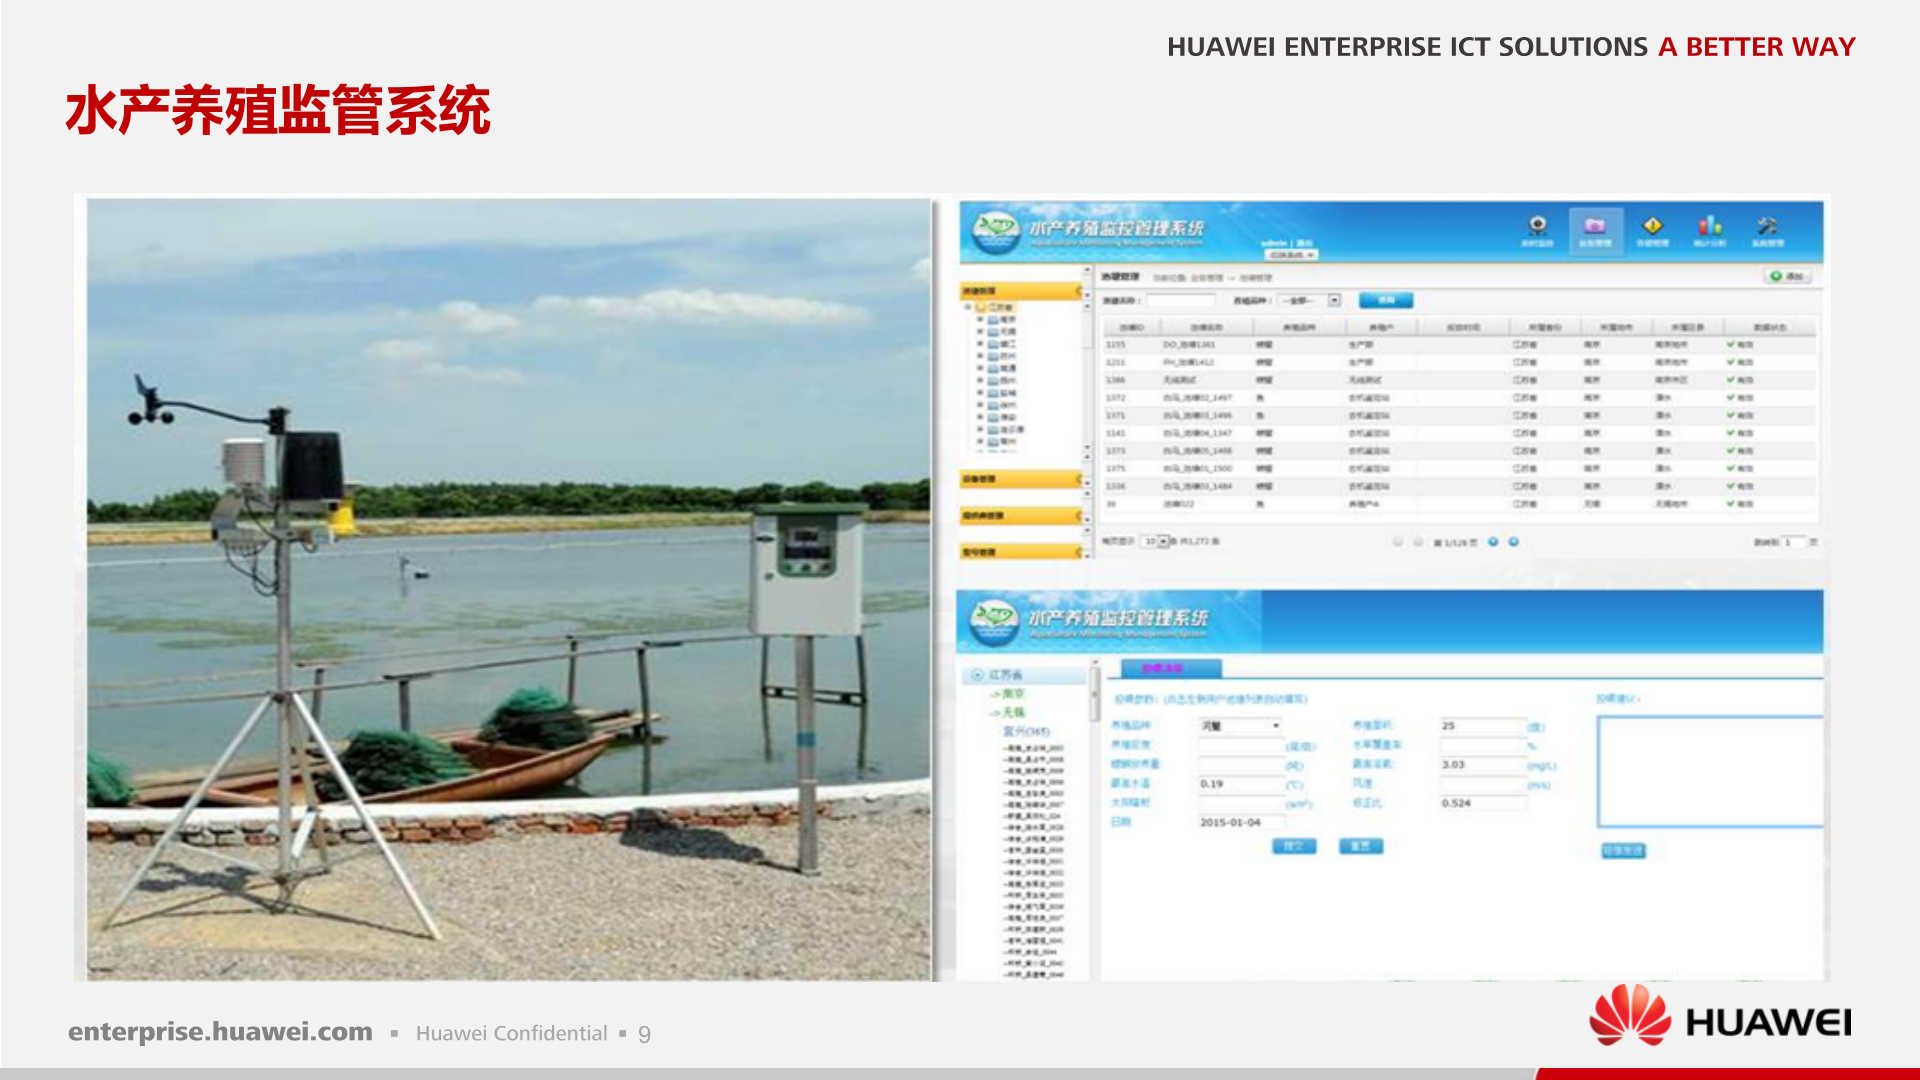Select the business management folder icon
Viewport: 1920px width, 1080px height.
pyautogui.click(x=1595, y=226)
